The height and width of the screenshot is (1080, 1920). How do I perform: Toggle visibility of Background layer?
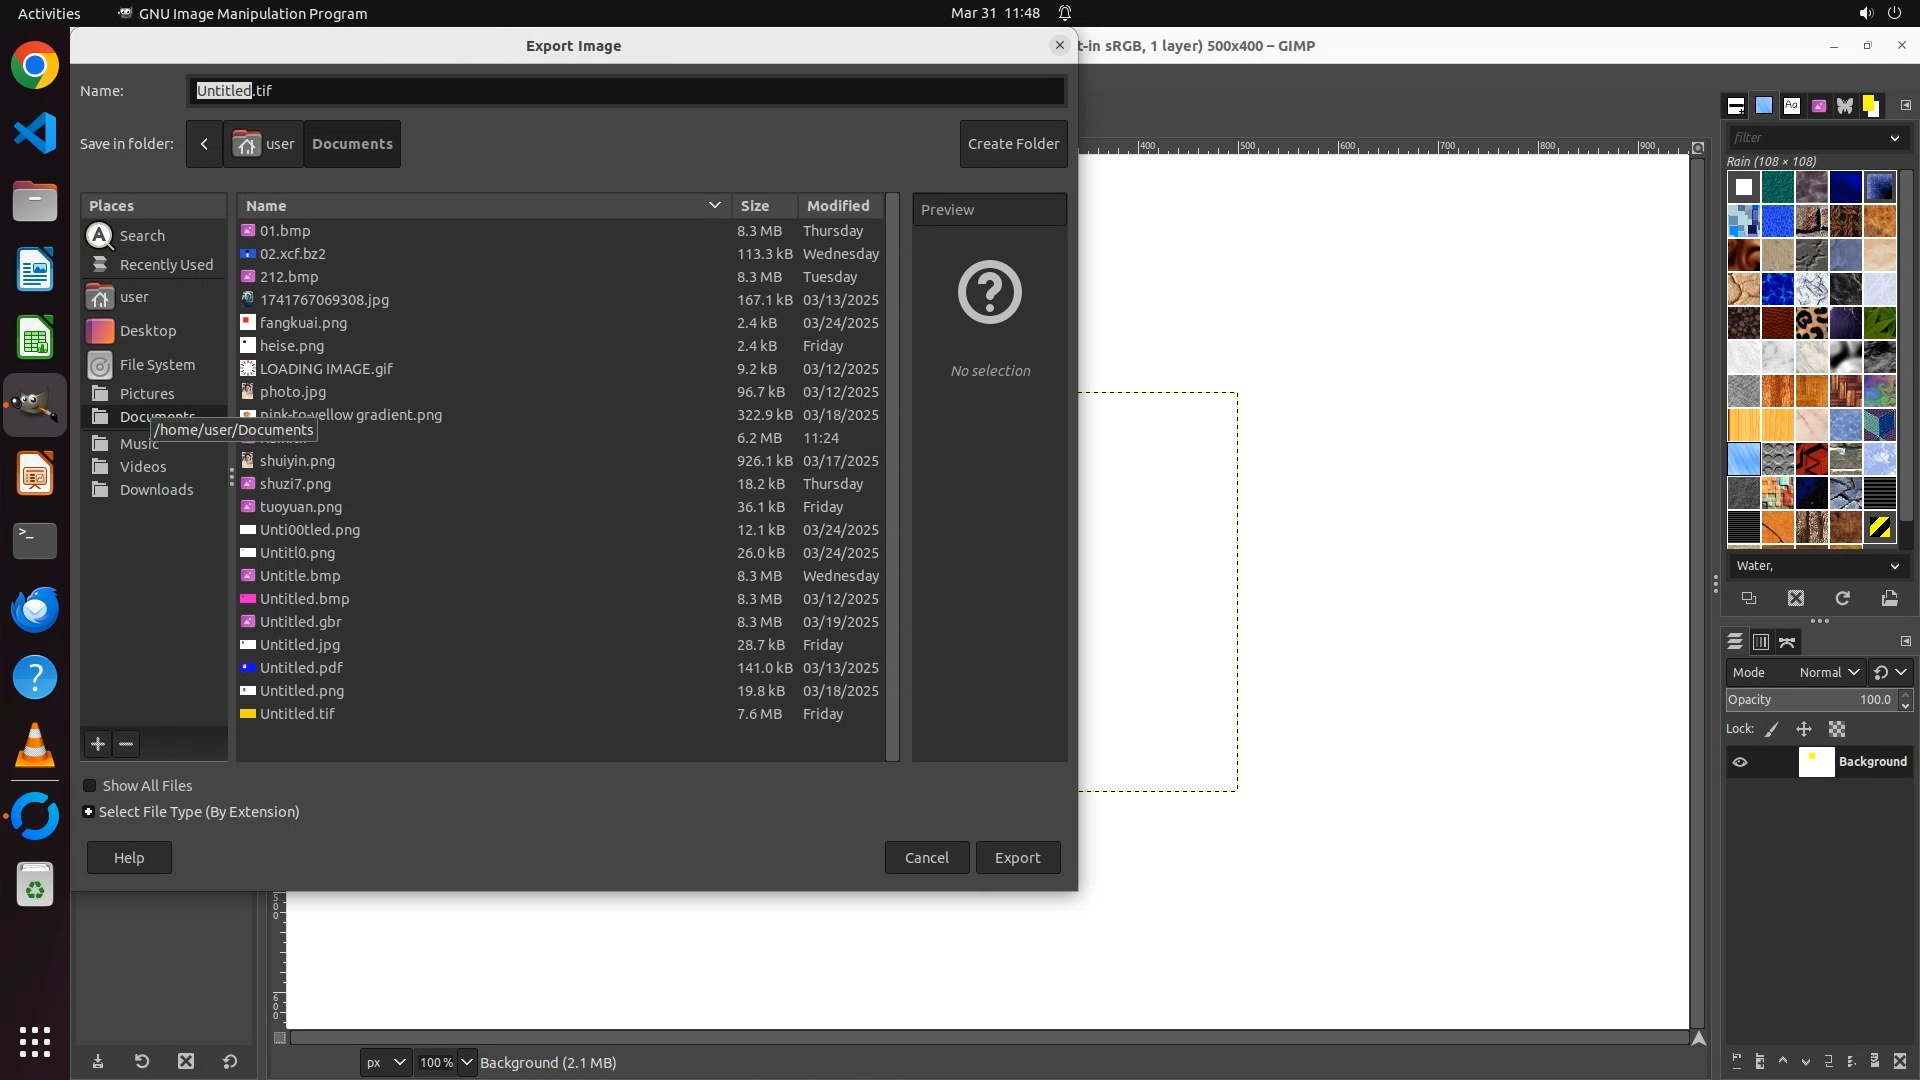[x=1740, y=762]
